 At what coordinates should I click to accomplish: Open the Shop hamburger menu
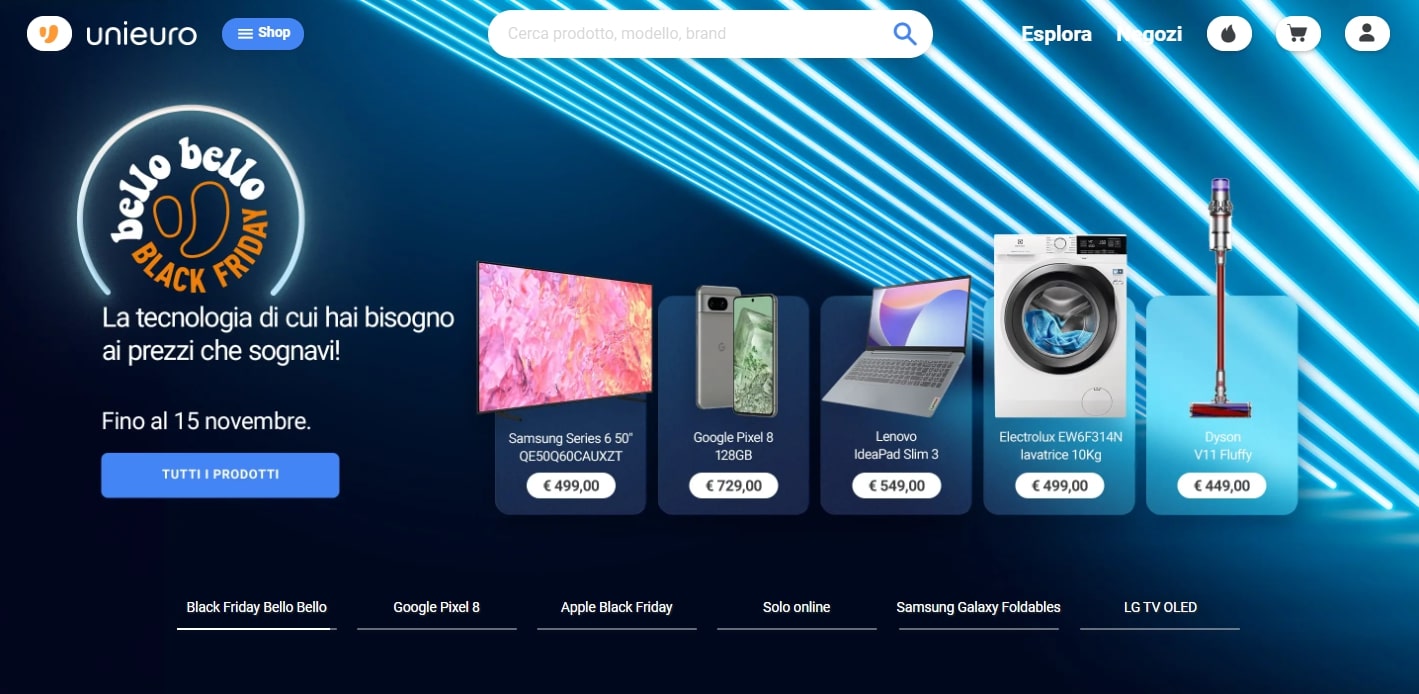tap(263, 34)
